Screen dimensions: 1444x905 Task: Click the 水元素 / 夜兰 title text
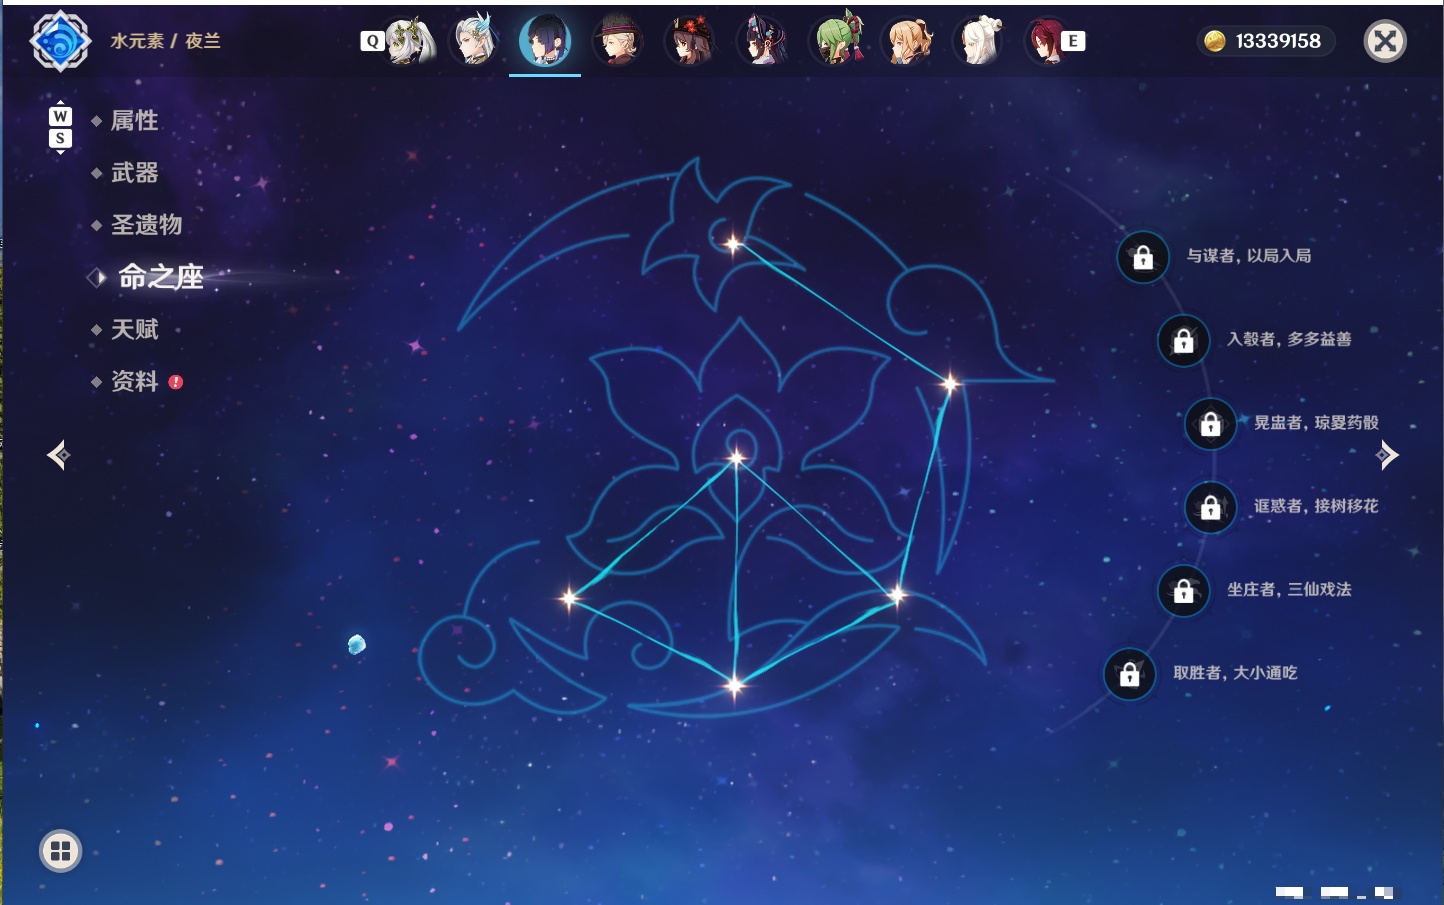(x=165, y=41)
